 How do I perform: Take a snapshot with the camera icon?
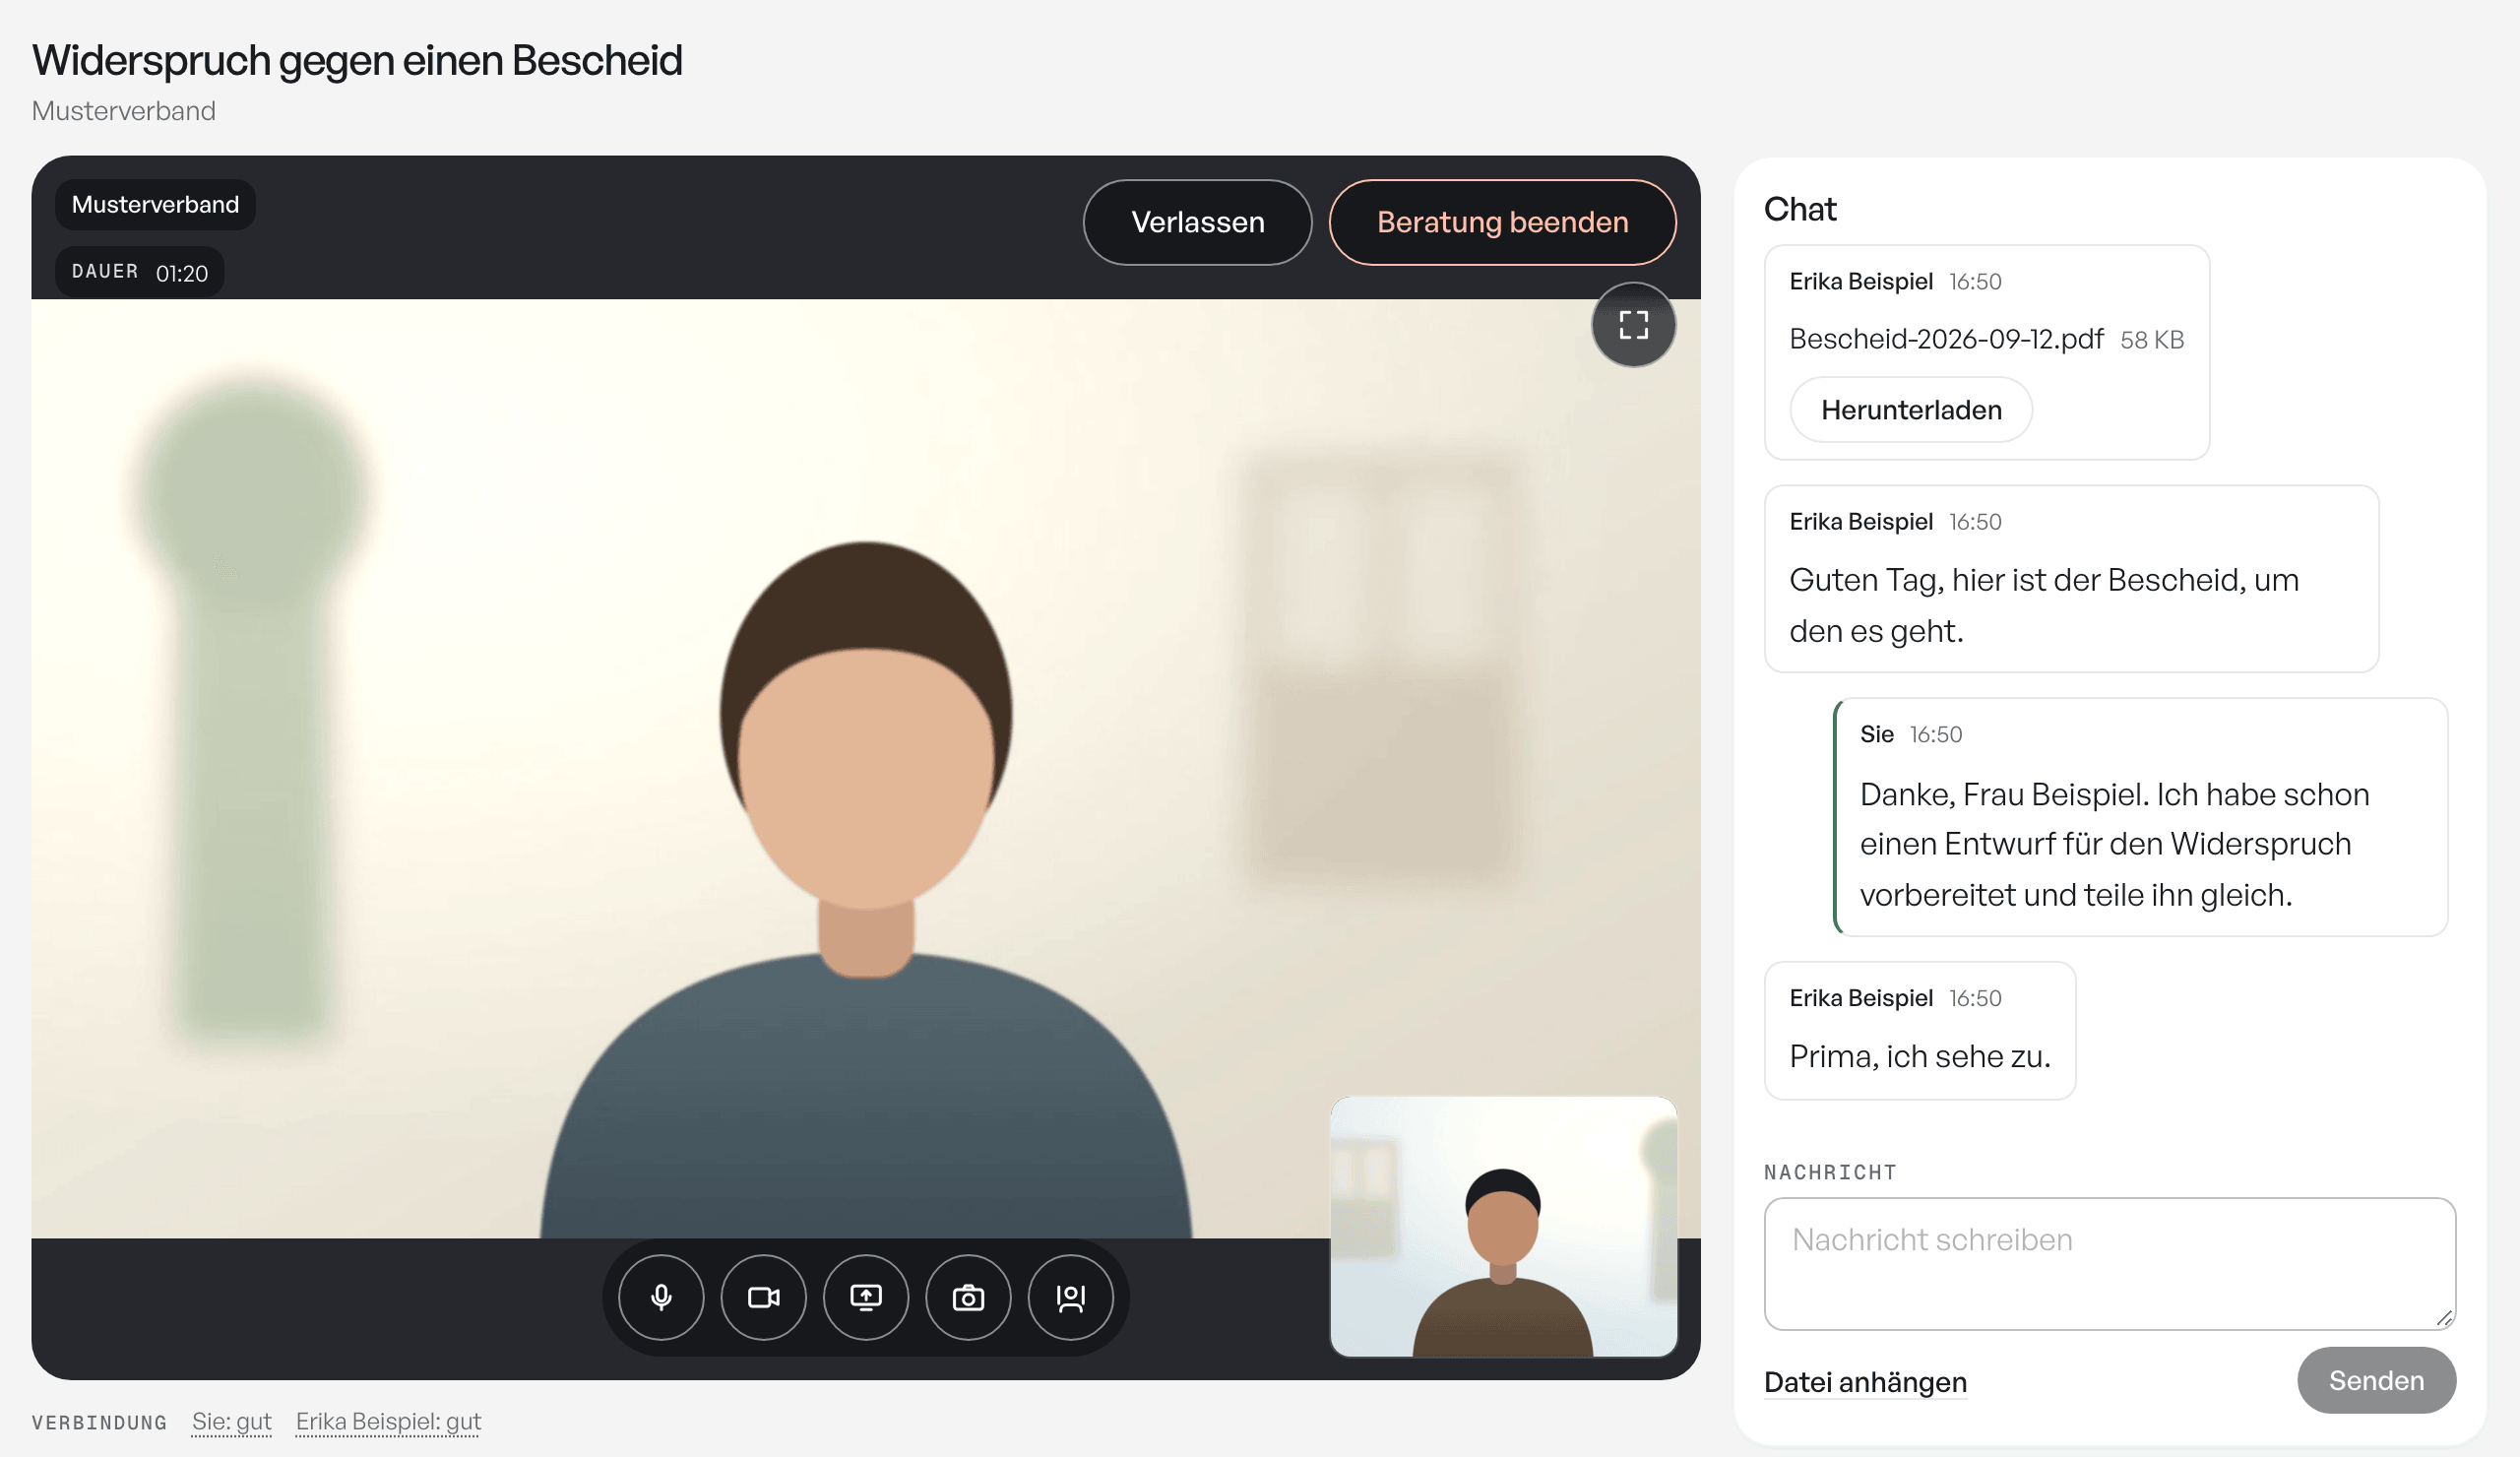(x=968, y=1297)
